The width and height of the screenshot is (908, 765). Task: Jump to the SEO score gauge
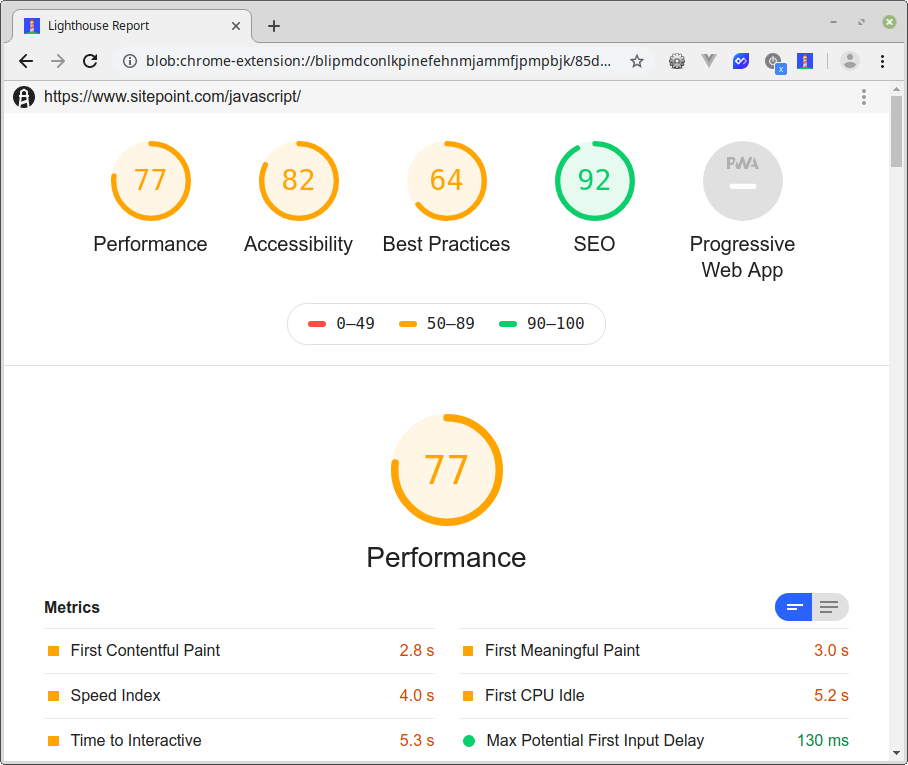tap(594, 181)
